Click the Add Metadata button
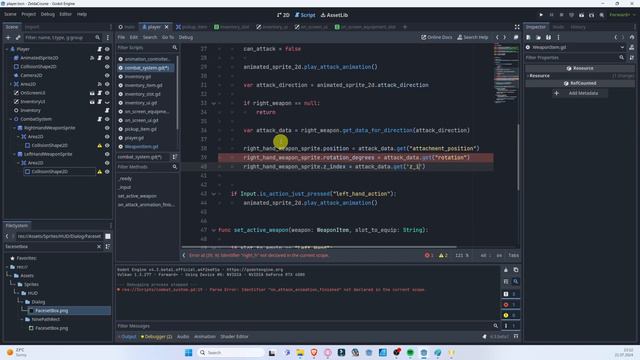This screenshot has height=360, width=640. (580, 93)
